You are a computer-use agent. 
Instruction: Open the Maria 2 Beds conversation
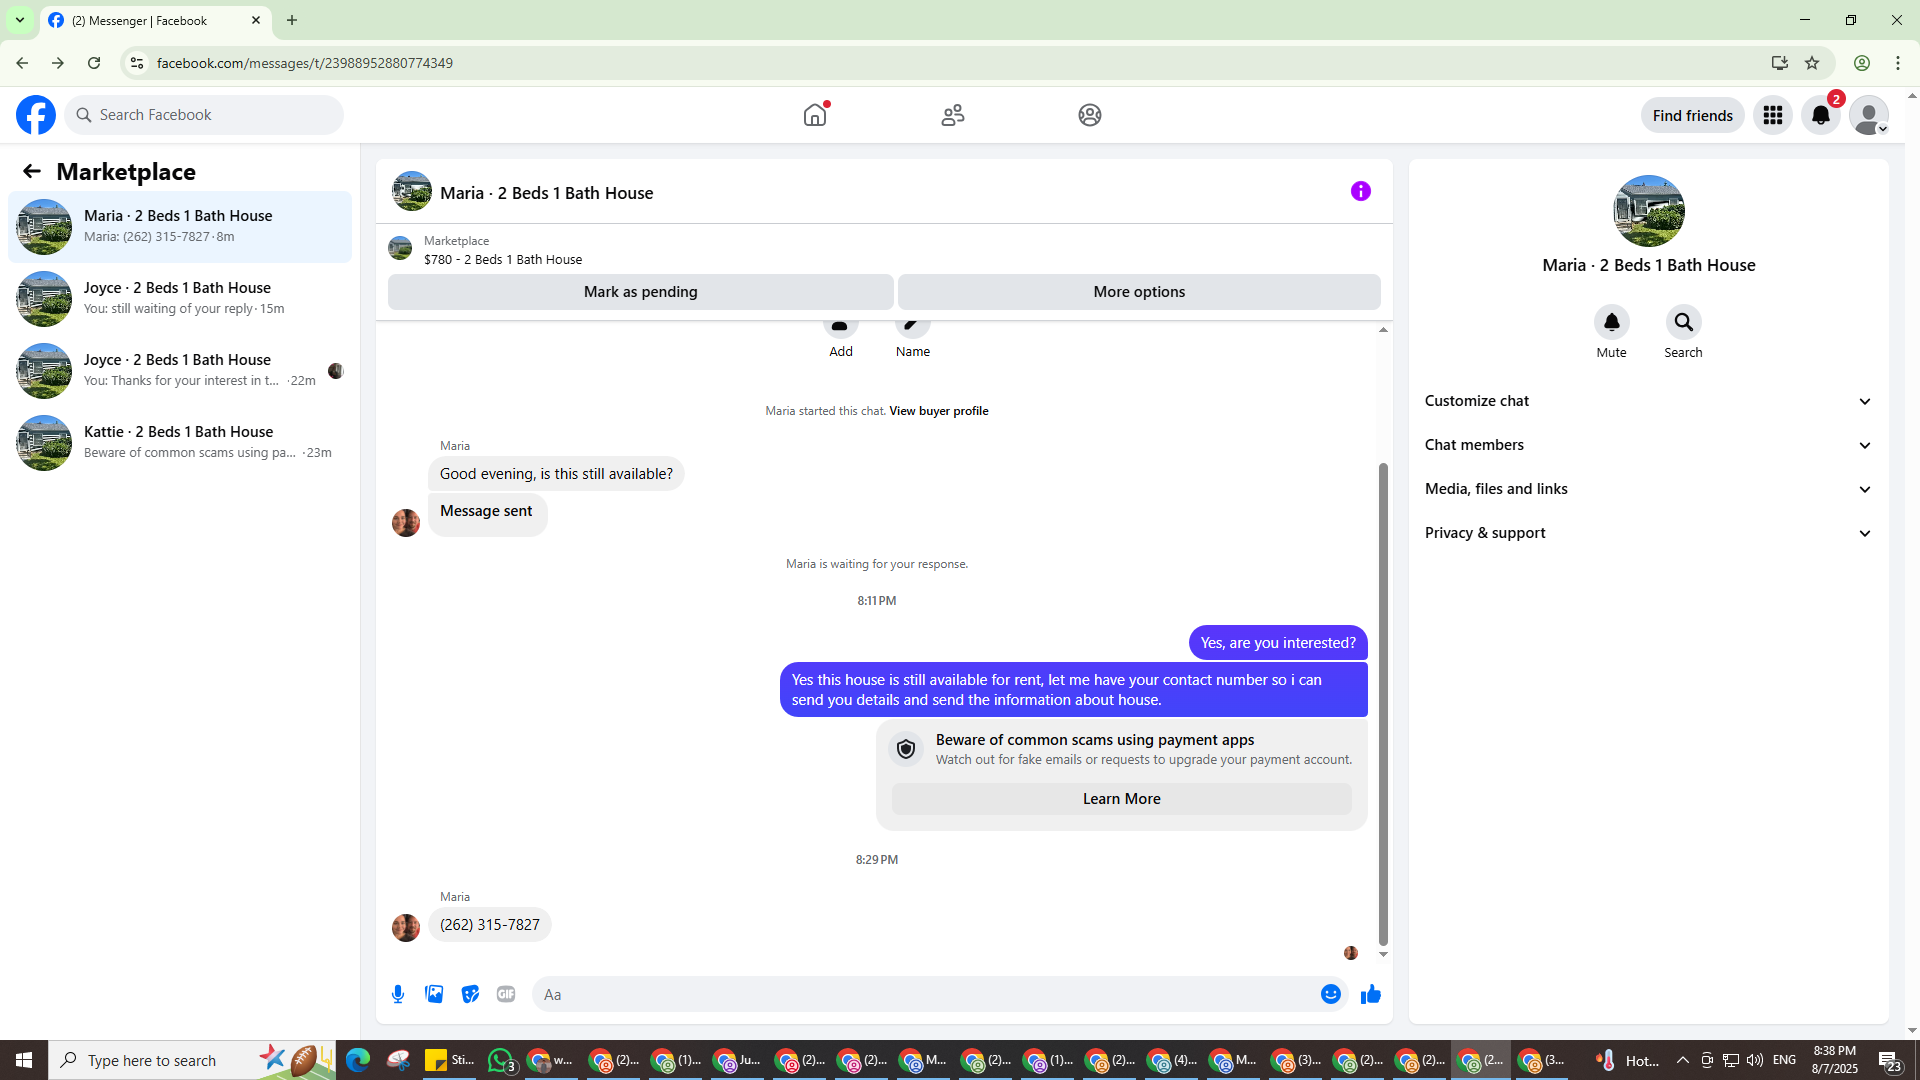point(180,227)
